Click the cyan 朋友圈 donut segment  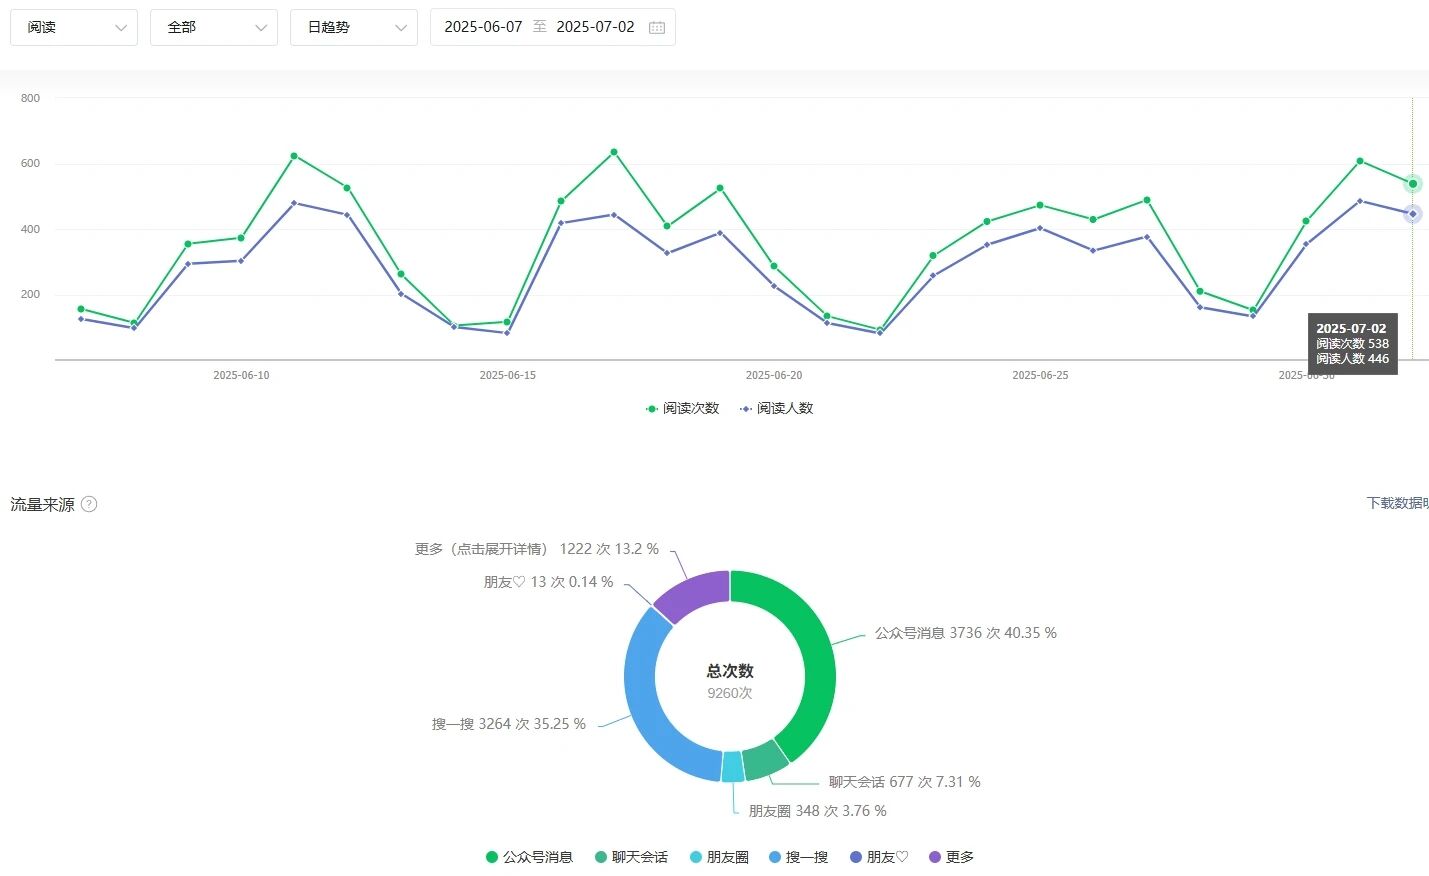point(733,766)
